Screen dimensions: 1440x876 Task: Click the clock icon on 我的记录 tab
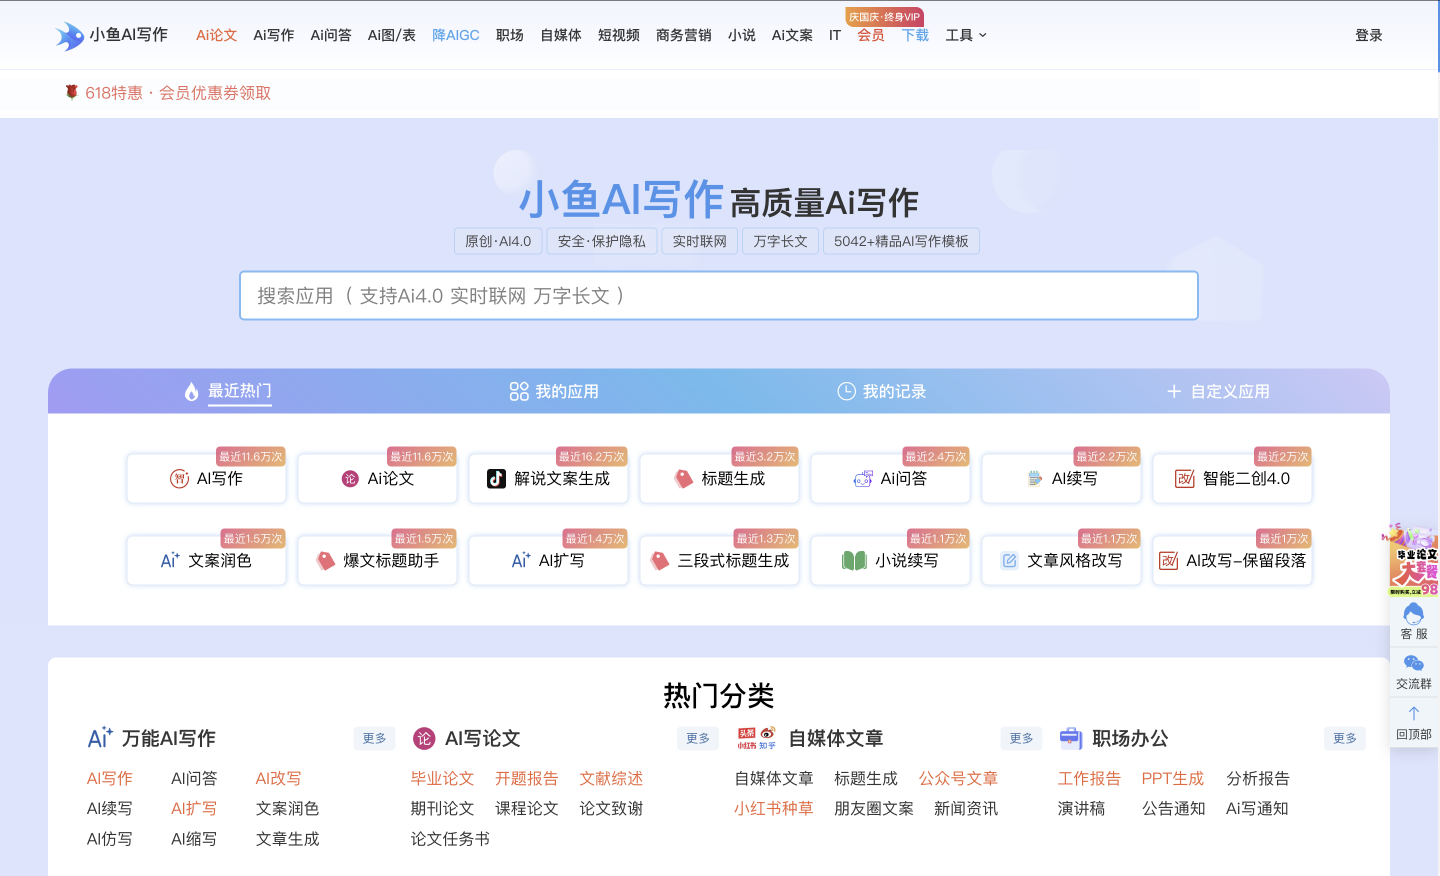tap(846, 391)
